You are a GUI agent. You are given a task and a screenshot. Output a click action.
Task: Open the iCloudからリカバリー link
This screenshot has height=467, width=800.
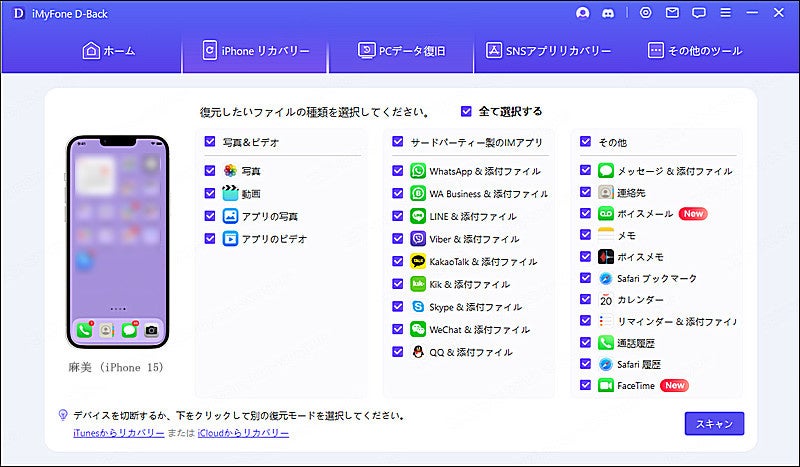[x=243, y=433]
